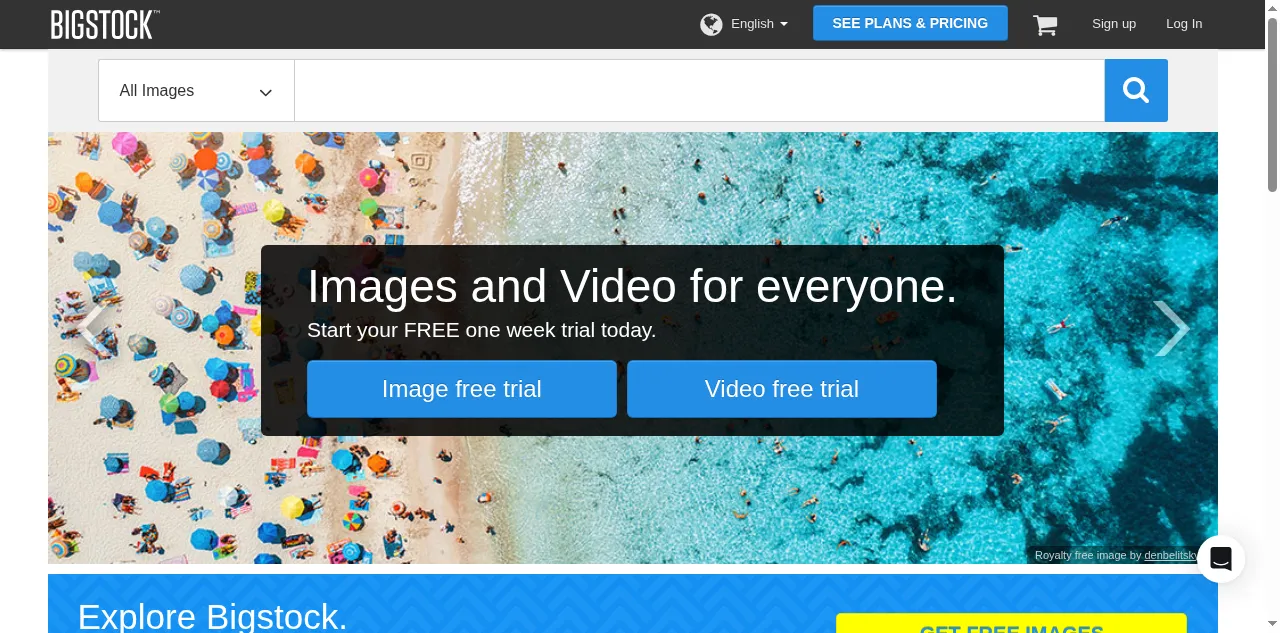Expand the All Images category dropdown

click(x=196, y=91)
